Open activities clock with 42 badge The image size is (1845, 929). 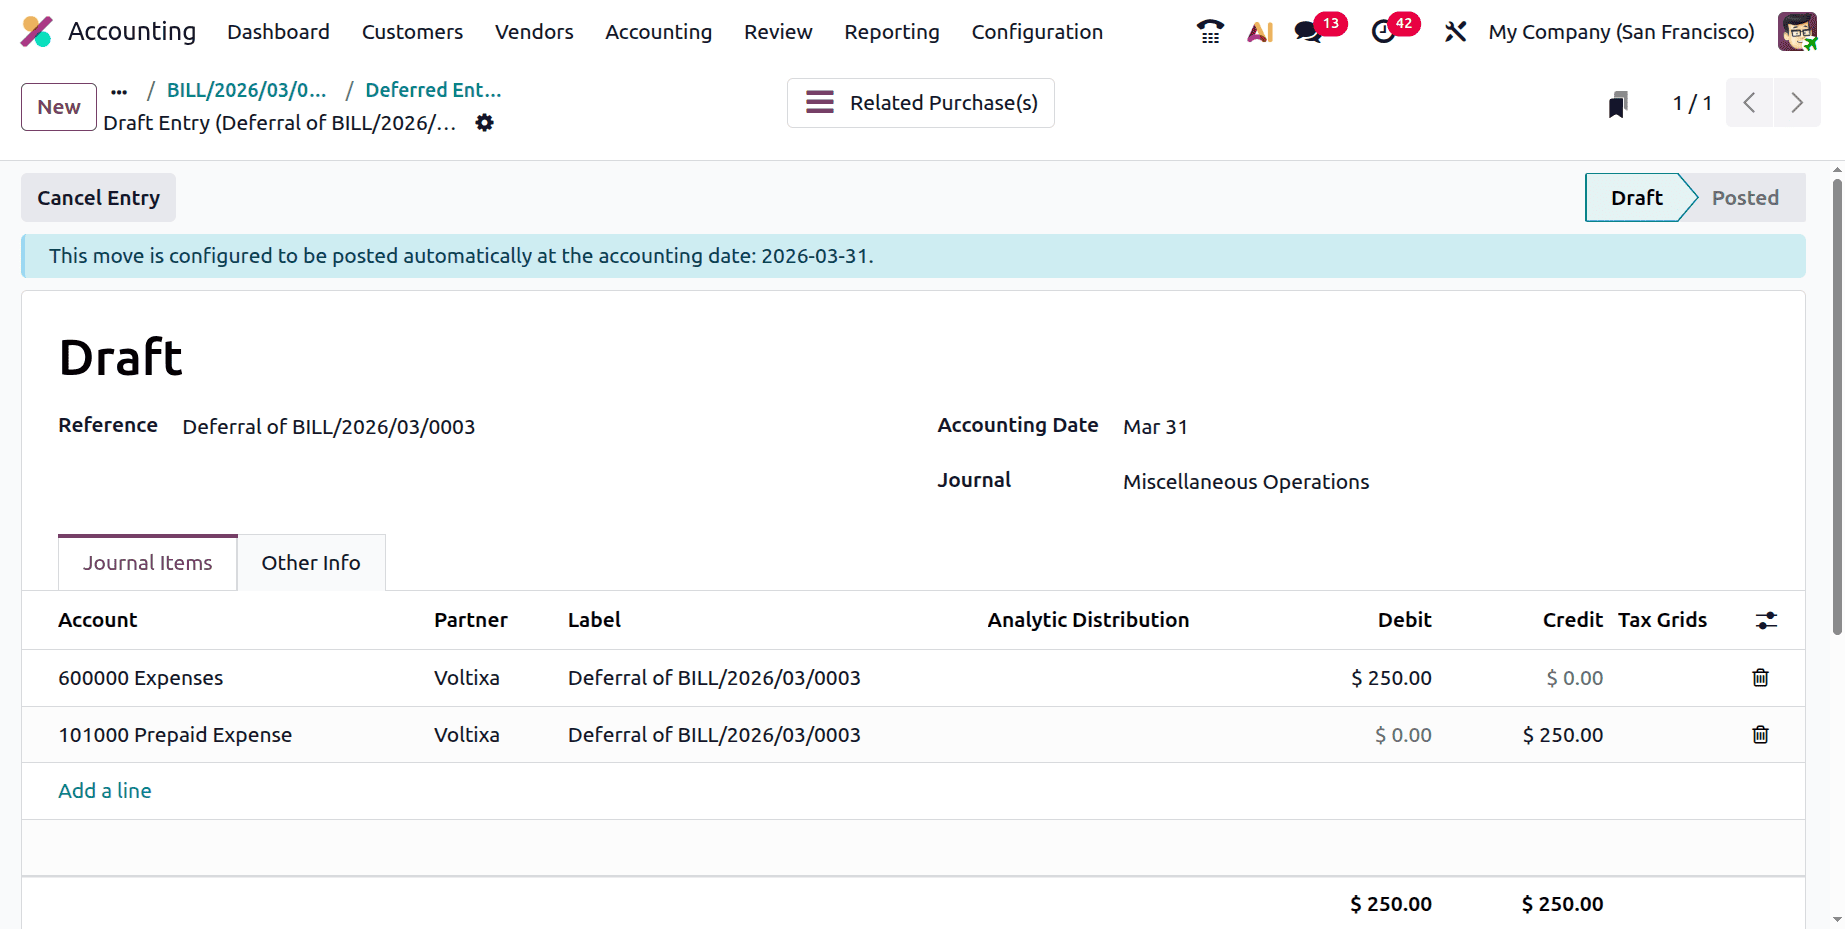click(1394, 30)
